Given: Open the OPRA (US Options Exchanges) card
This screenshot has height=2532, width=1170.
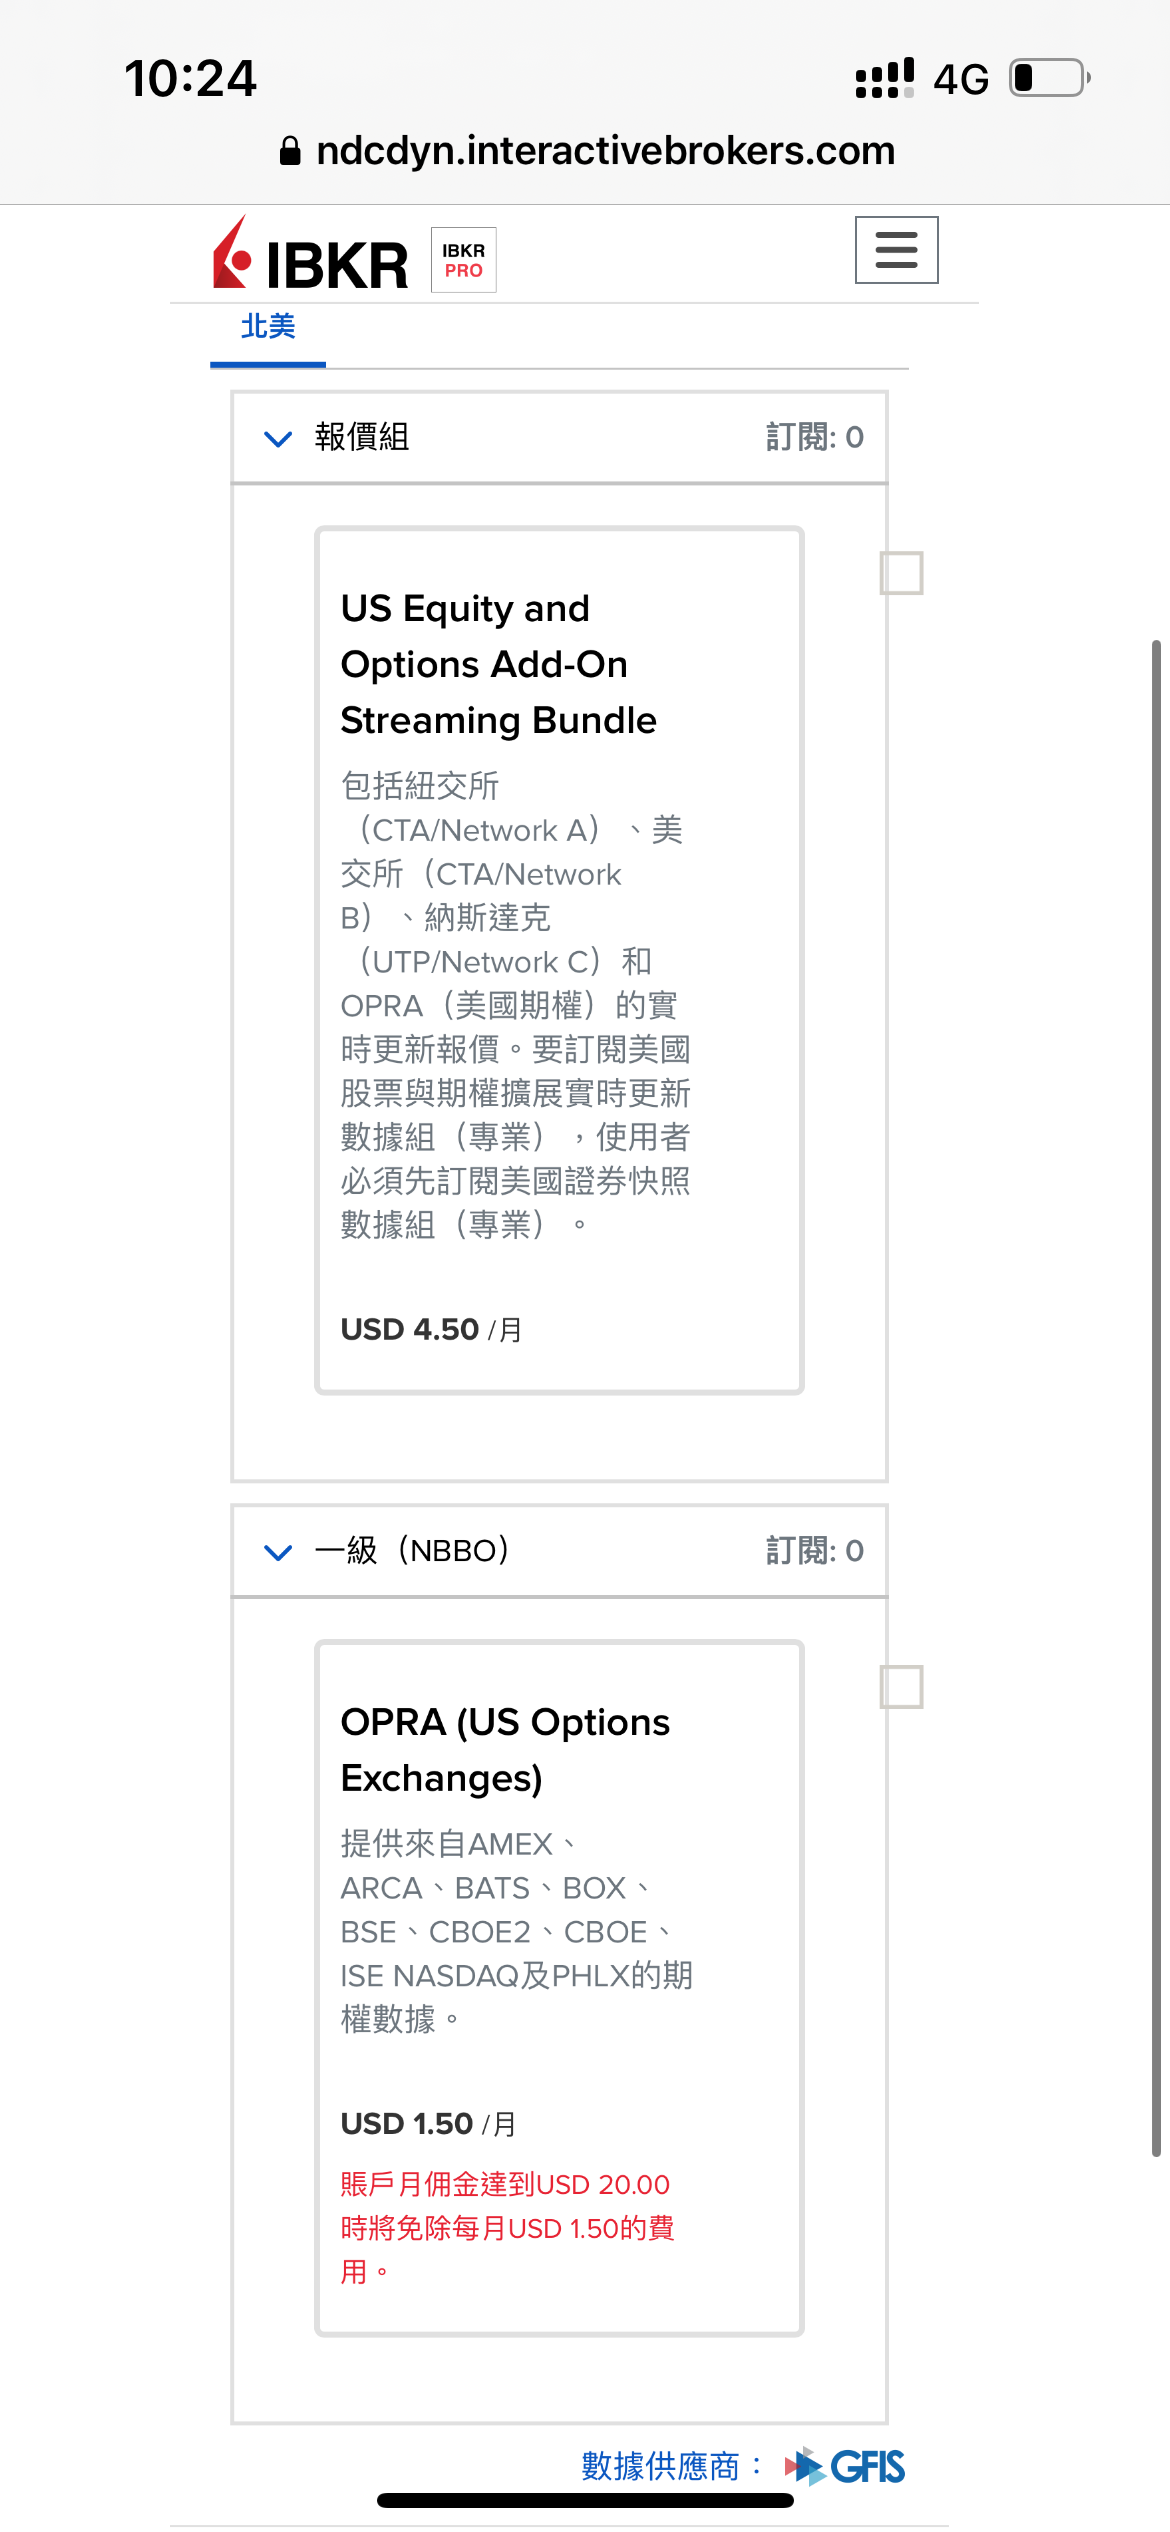Looking at the screenshot, I should click(x=559, y=1988).
